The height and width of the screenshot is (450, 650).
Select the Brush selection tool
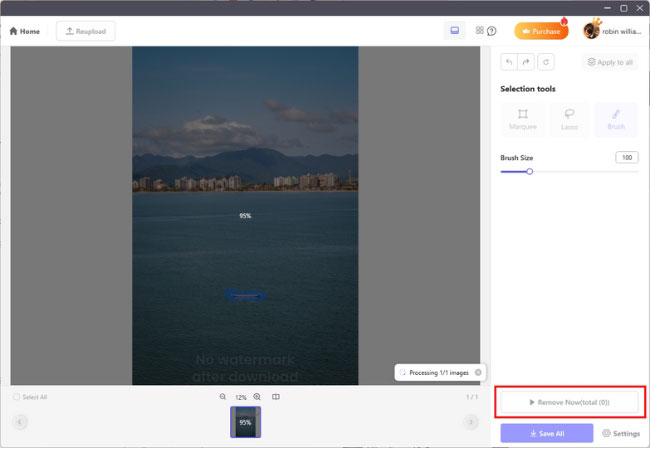click(x=616, y=119)
